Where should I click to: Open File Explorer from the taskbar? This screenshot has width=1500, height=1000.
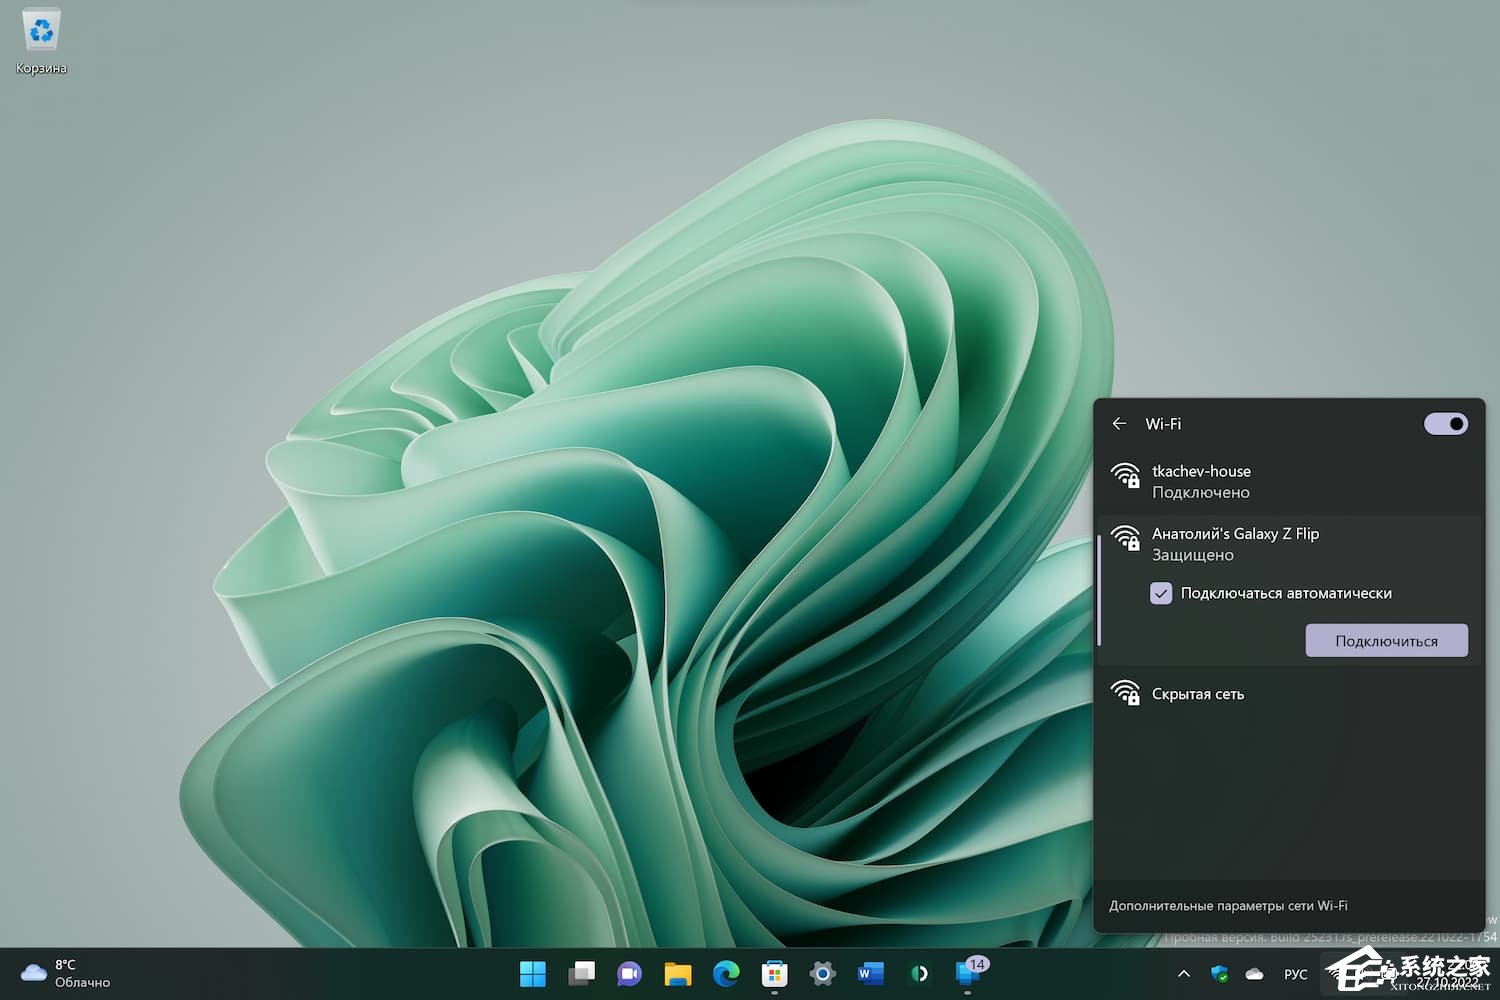tap(677, 973)
